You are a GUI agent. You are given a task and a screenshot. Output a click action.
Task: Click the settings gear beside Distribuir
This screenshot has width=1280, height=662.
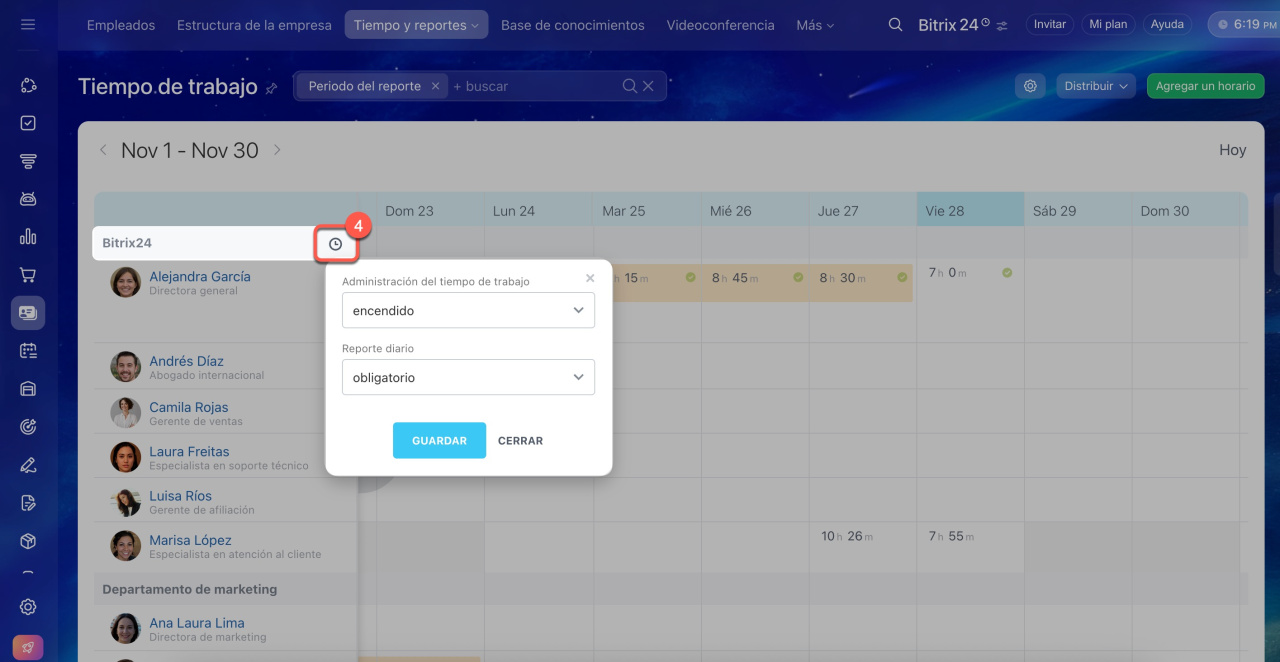click(x=1030, y=86)
